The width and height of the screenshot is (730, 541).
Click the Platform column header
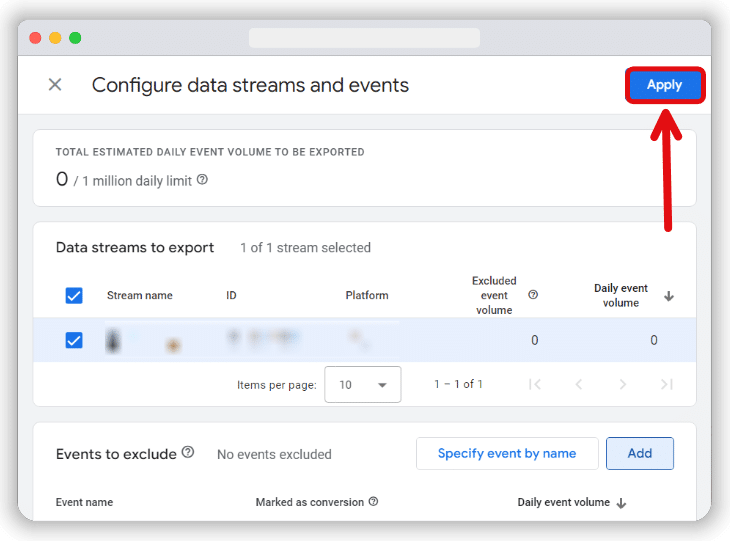click(x=367, y=296)
